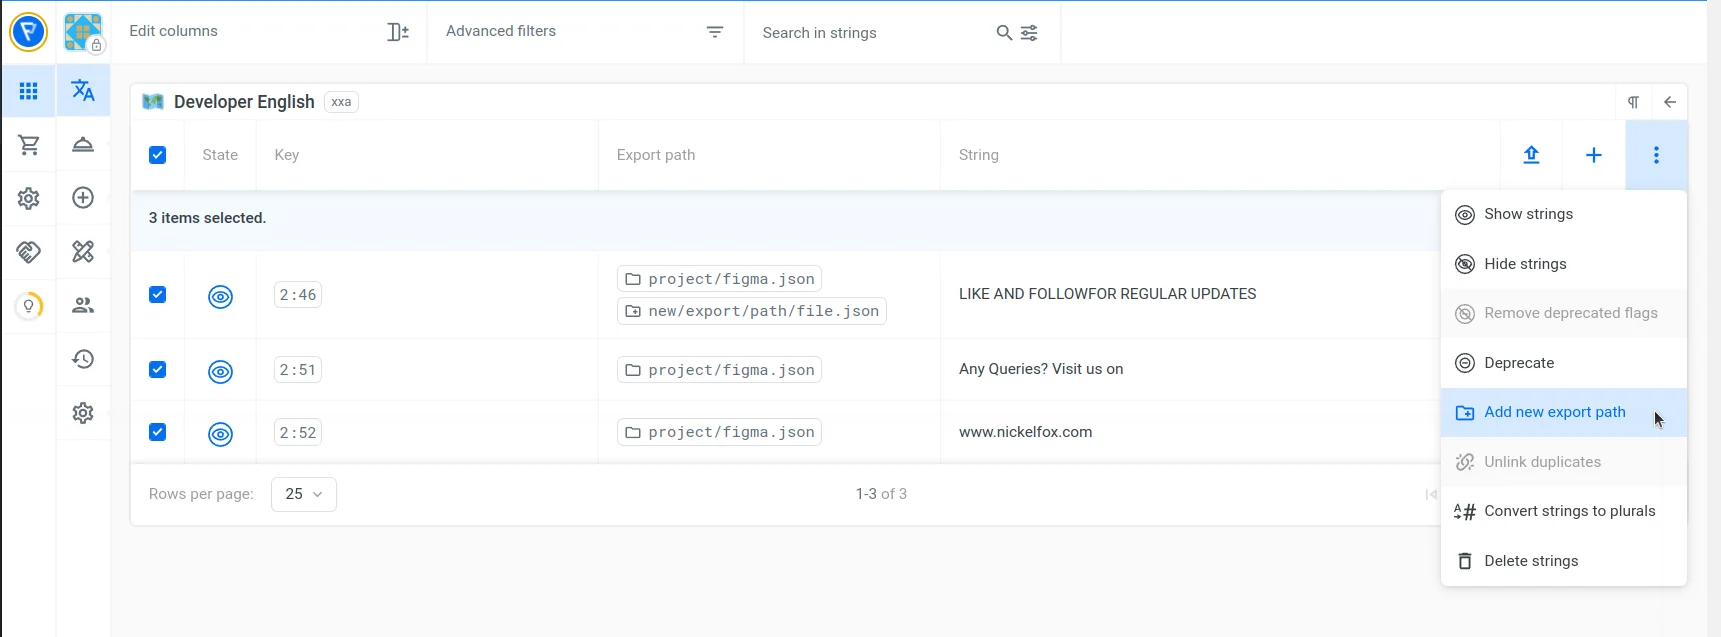Click the new/export/path/file.json path chip
The width and height of the screenshot is (1721, 637).
[x=752, y=311]
